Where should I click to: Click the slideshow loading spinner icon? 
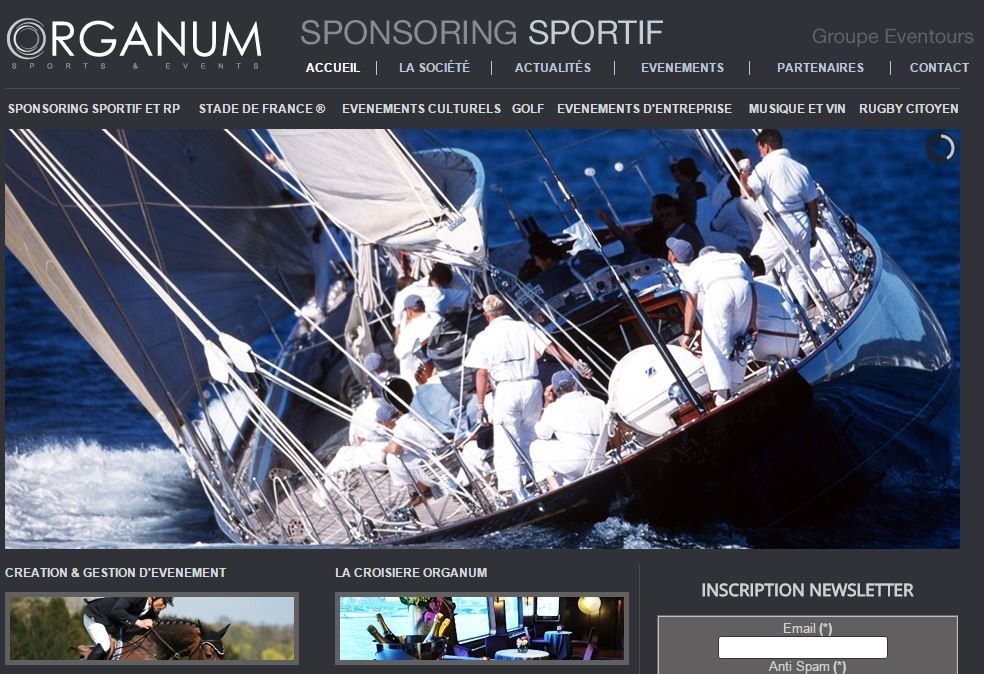[940, 149]
